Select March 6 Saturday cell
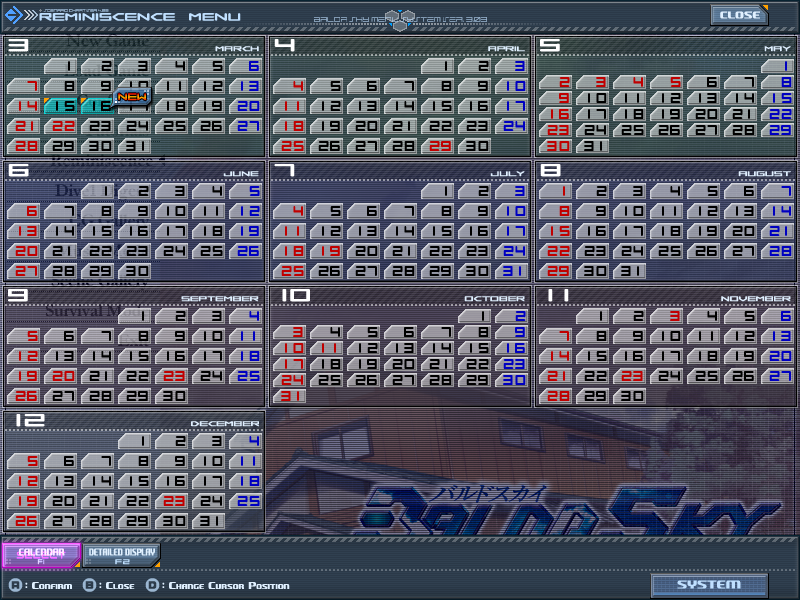 [246, 66]
